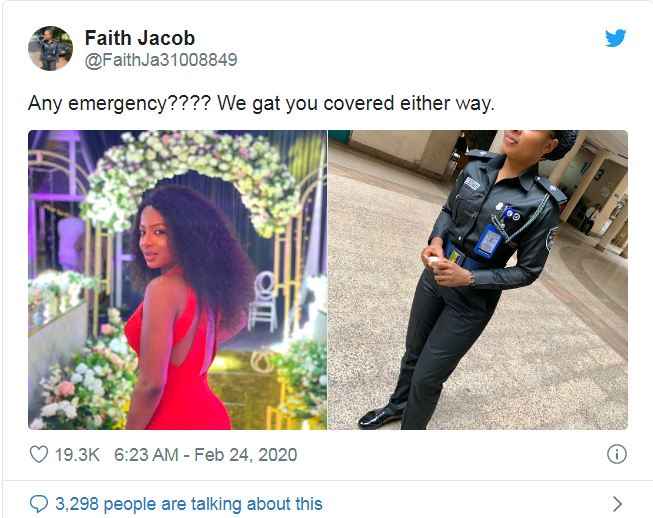Open the 6:23 AM - Feb 24, 2020 timestamp
Viewport: 653px width, 518px height.
click(x=205, y=455)
